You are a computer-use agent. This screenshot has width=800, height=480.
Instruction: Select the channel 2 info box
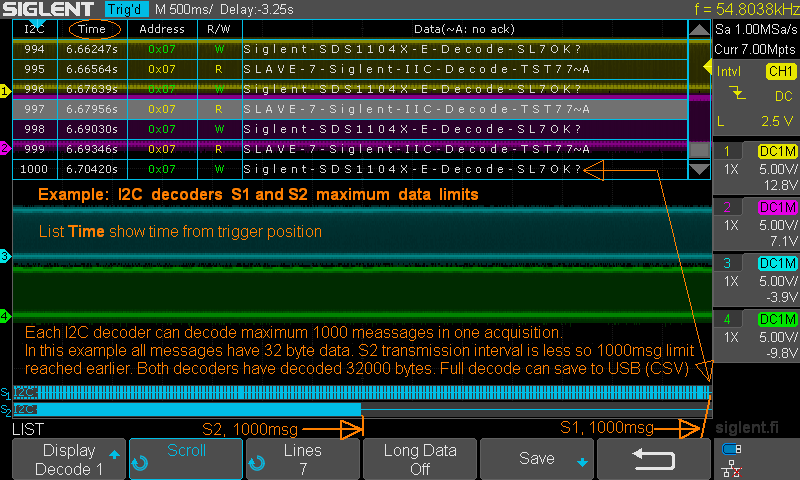point(756,224)
